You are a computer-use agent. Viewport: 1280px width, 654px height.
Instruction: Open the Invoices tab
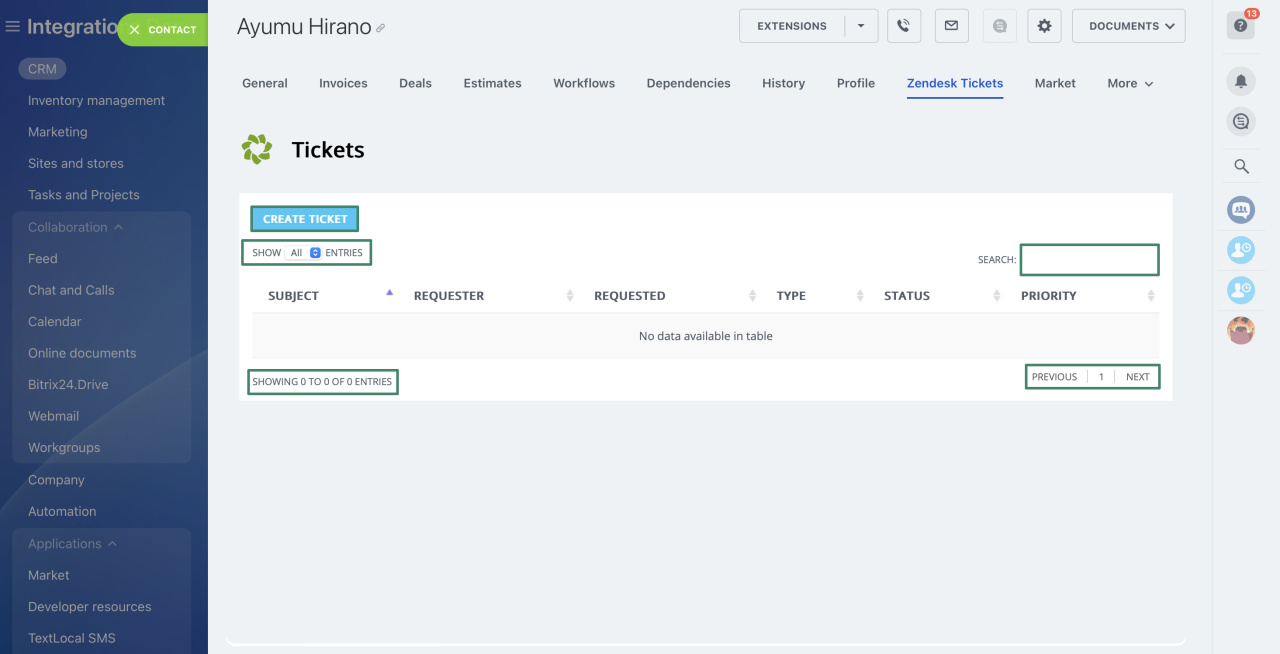point(343,83)
